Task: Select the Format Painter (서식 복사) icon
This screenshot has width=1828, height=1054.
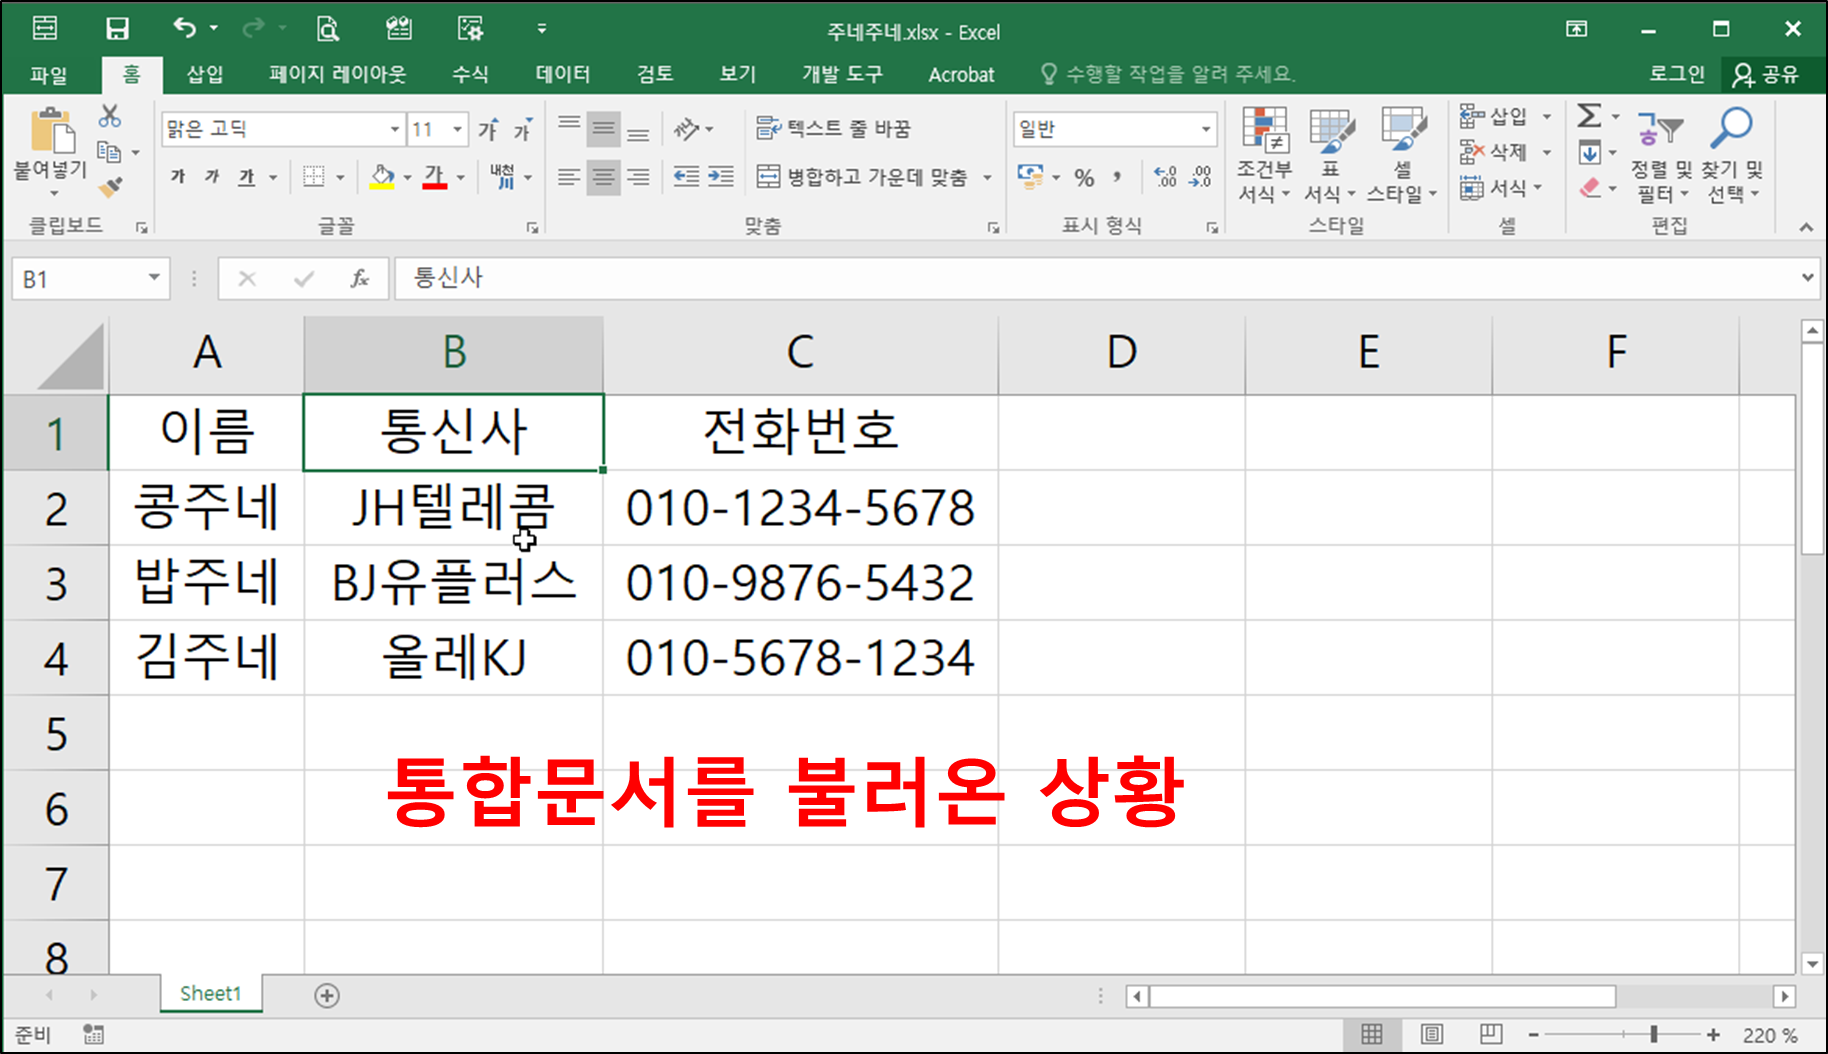Action: [112, 185]
